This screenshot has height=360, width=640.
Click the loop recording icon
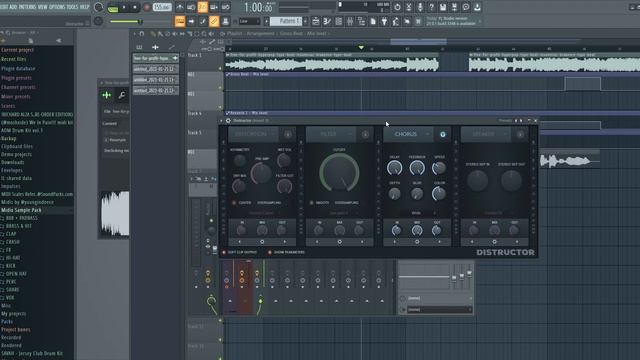[225, 7]
